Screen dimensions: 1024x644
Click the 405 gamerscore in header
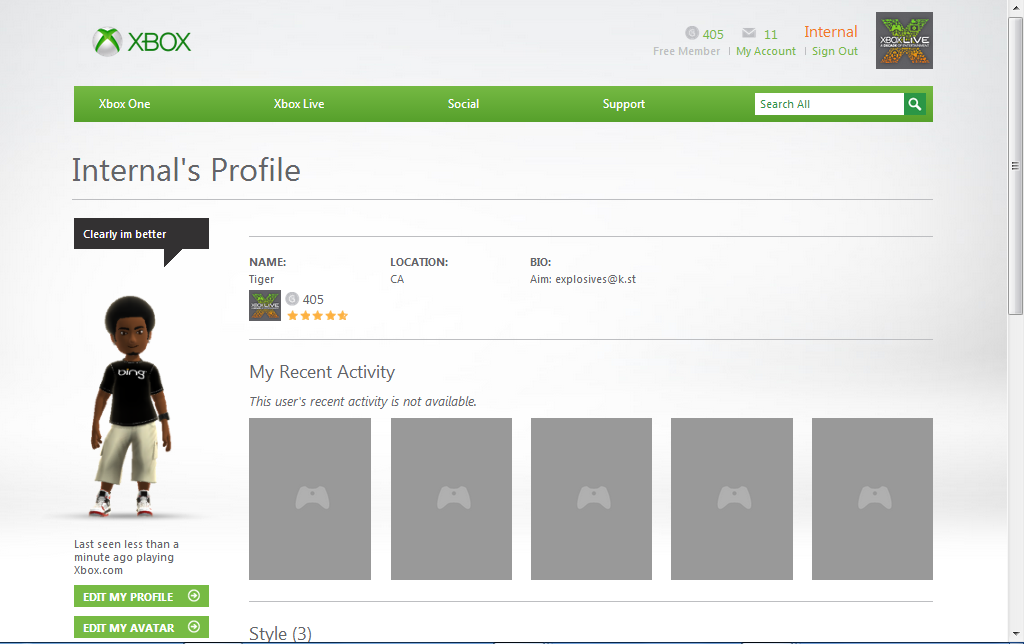(712, 34)
